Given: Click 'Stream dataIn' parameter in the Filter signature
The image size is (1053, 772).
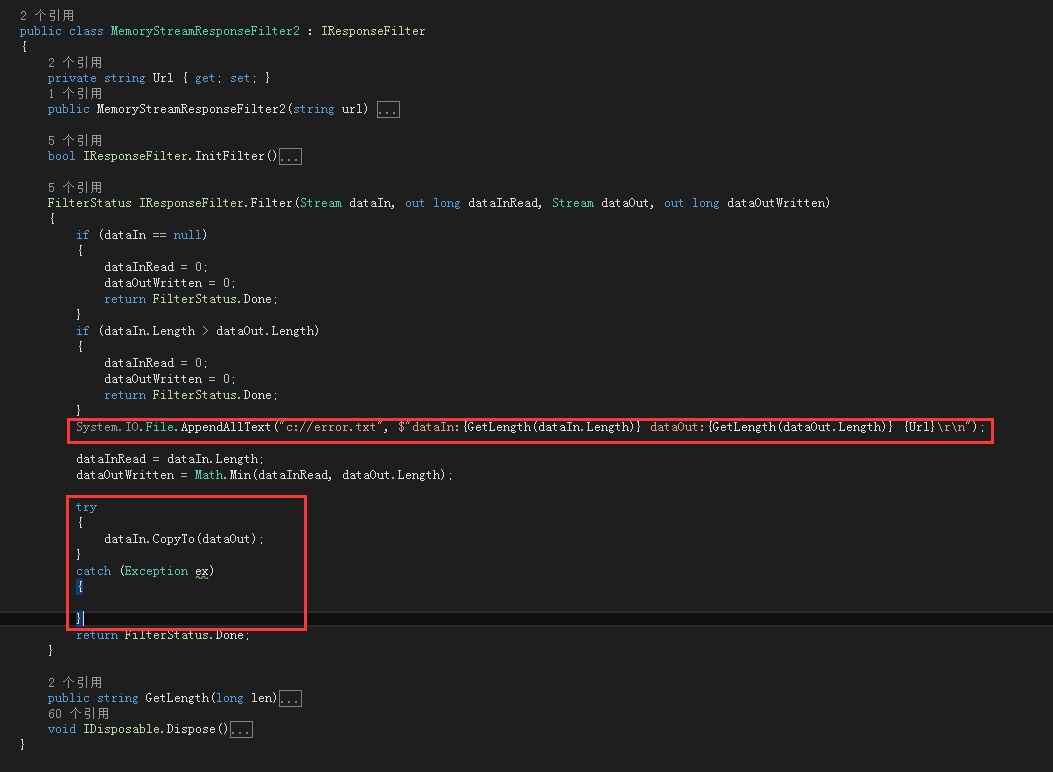Looking at the screenshot, I should [346, 203].
